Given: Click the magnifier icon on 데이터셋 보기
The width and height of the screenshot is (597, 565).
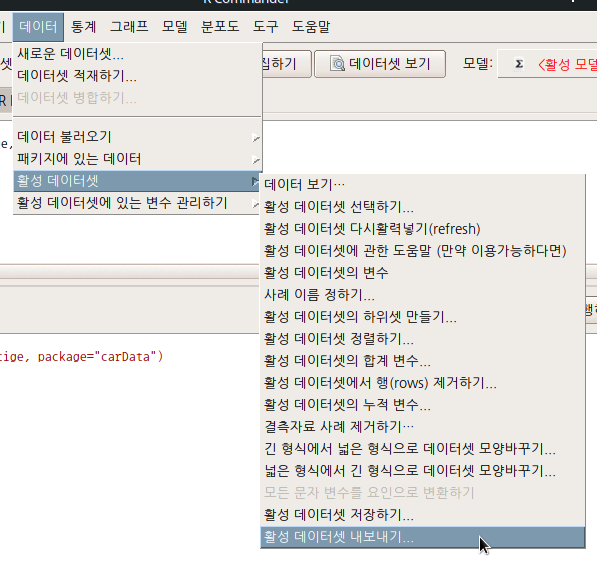Looking at the screenshot, I should 337,64.
